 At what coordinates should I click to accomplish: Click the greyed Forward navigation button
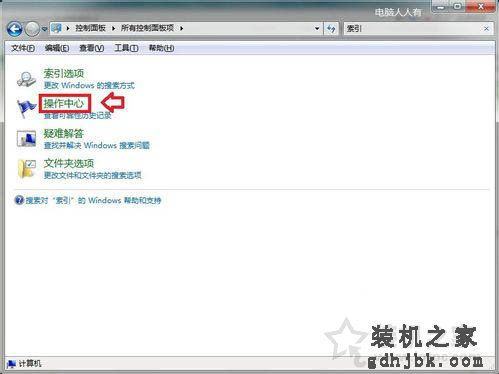point(32,29)
